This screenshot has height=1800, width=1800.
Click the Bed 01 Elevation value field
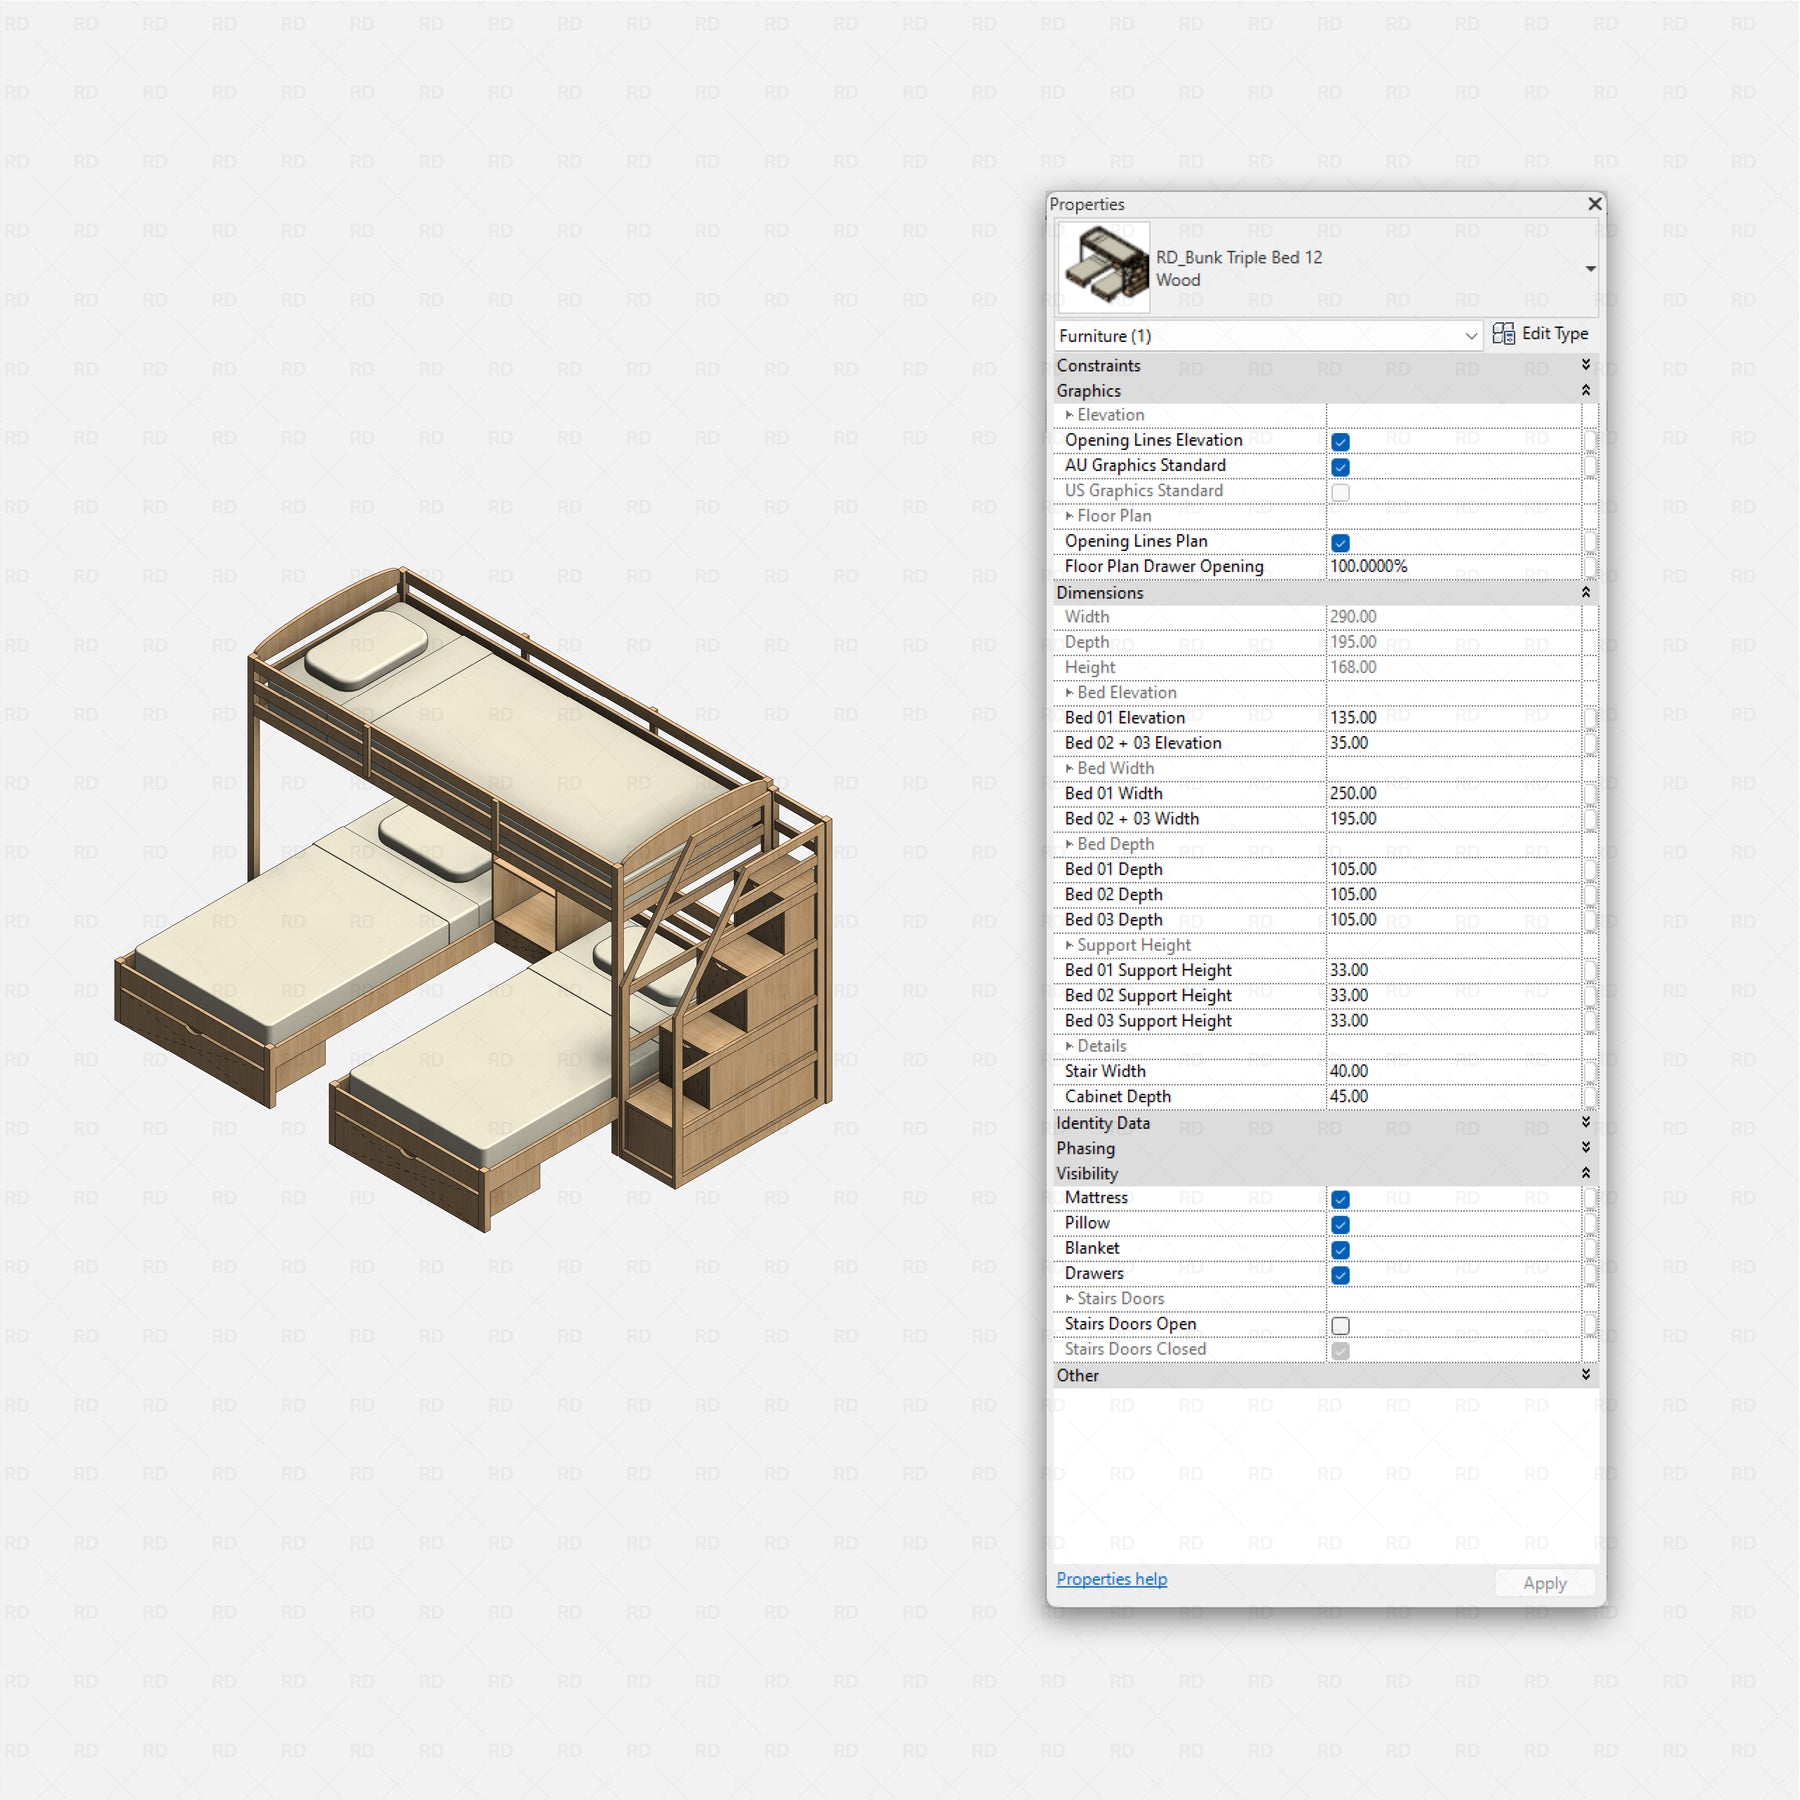1452,718
